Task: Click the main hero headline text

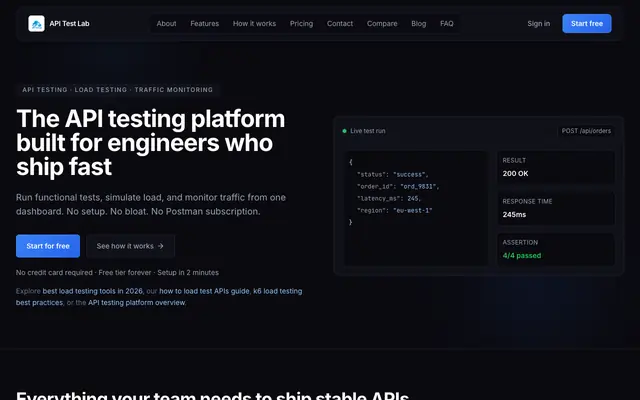Action: coord(151,142)
